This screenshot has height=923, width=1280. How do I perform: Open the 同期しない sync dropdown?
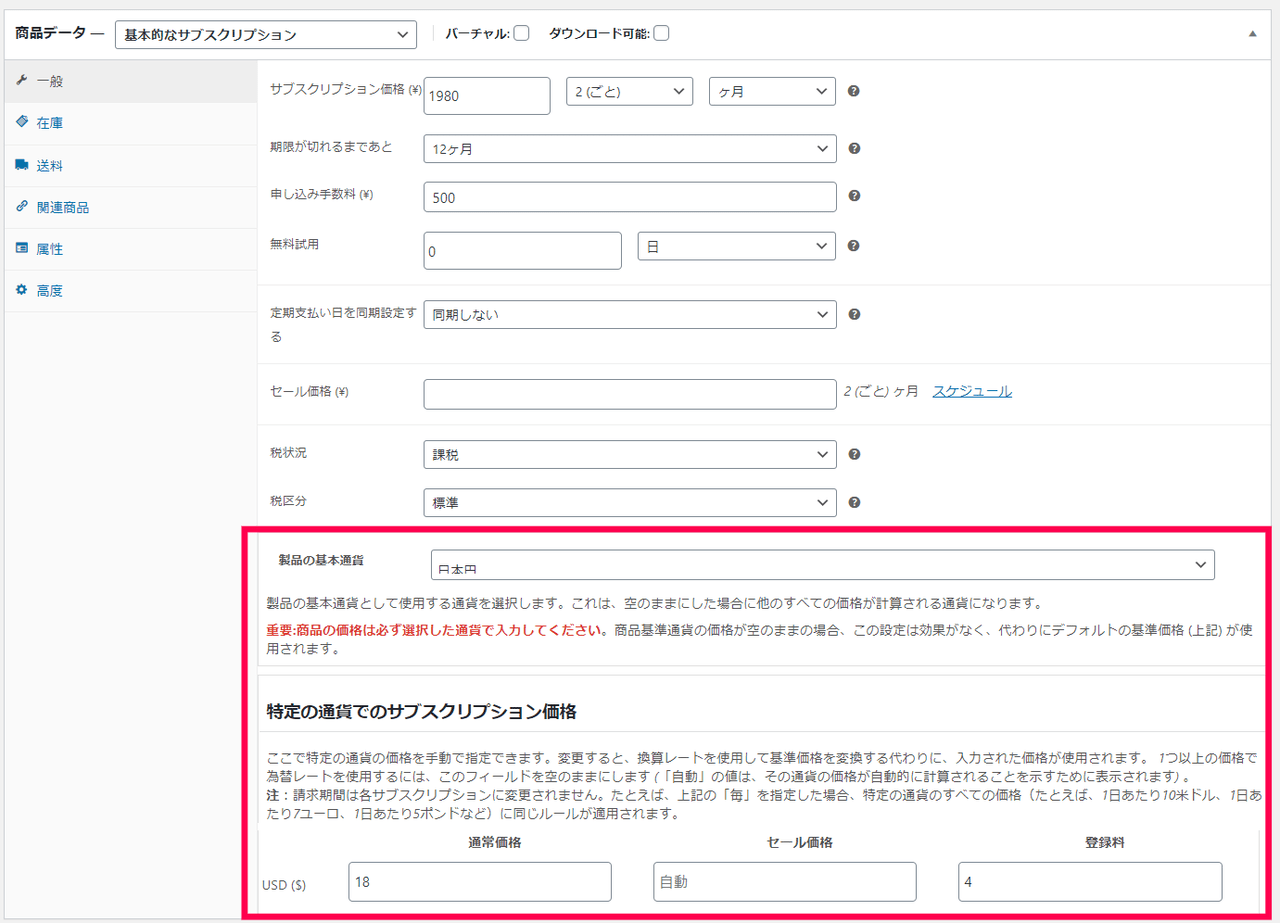[x=630, y=314]
